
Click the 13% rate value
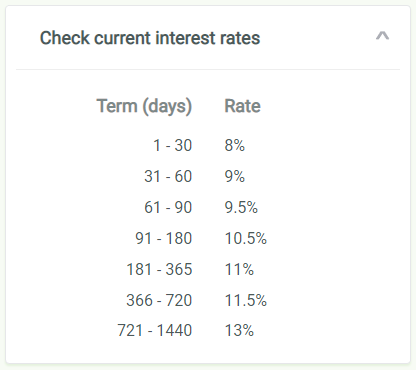[x=239, y=331]
